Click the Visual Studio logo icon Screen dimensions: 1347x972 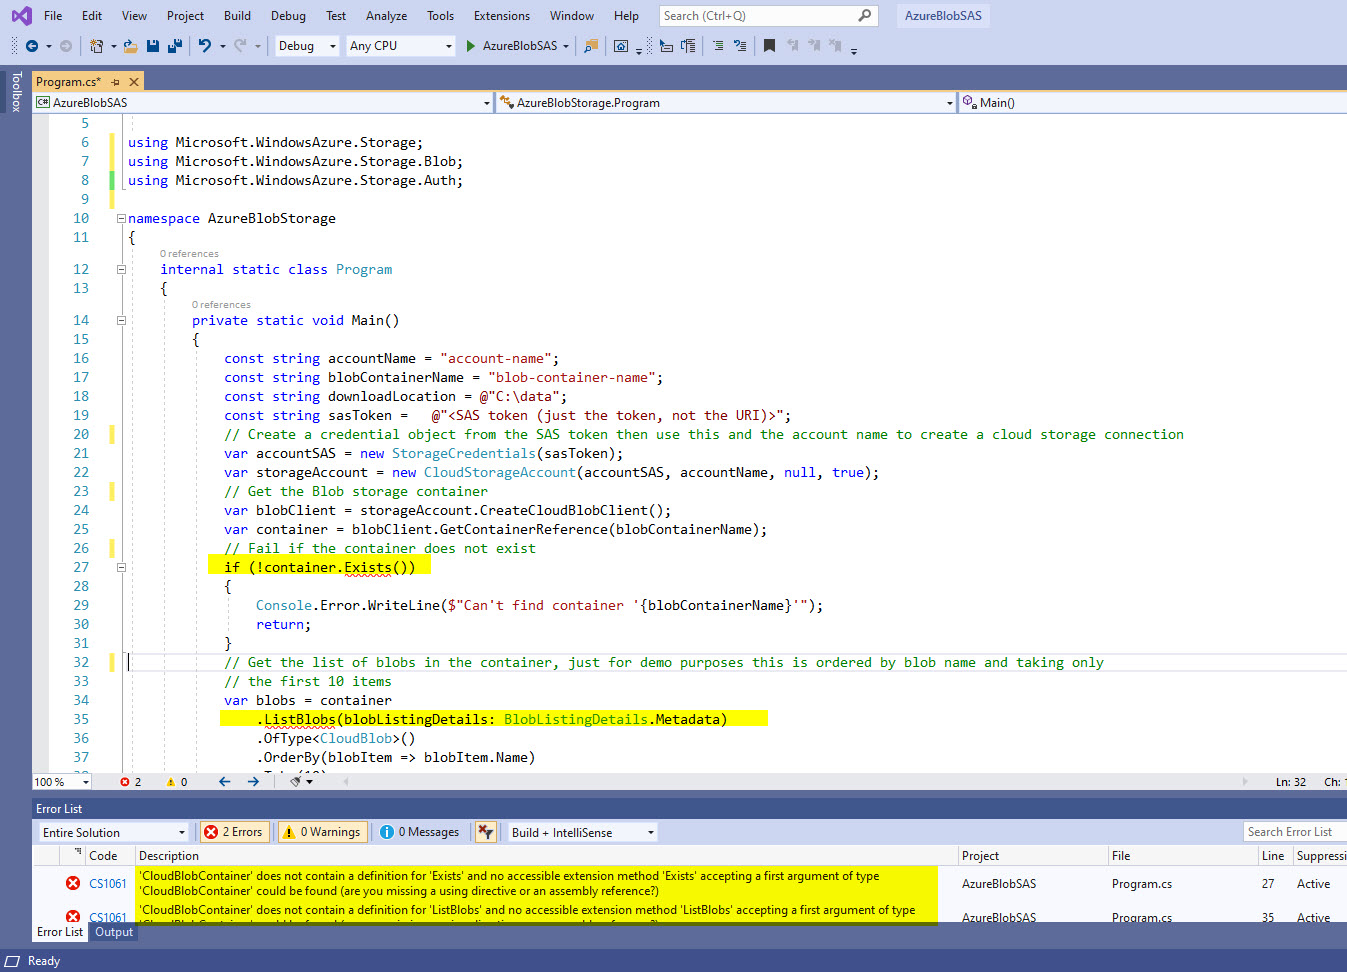coord(21,16)
